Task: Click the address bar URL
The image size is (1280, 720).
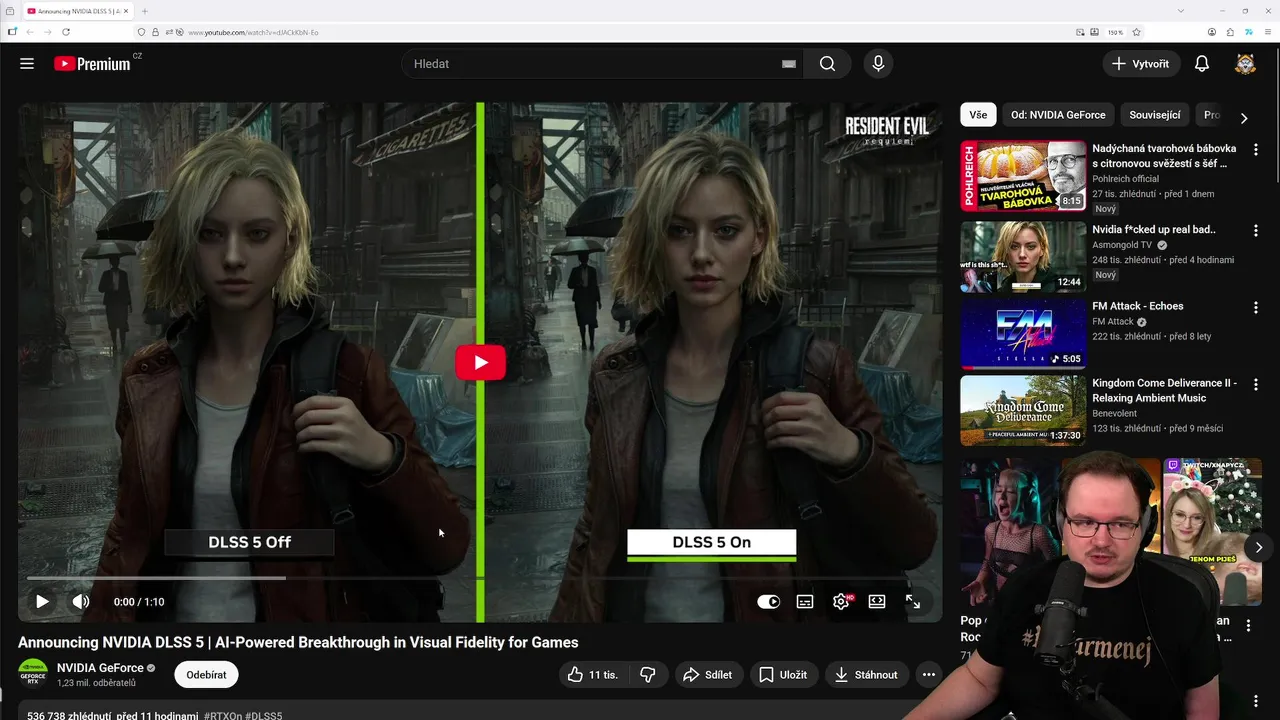Action: [253, 33]
